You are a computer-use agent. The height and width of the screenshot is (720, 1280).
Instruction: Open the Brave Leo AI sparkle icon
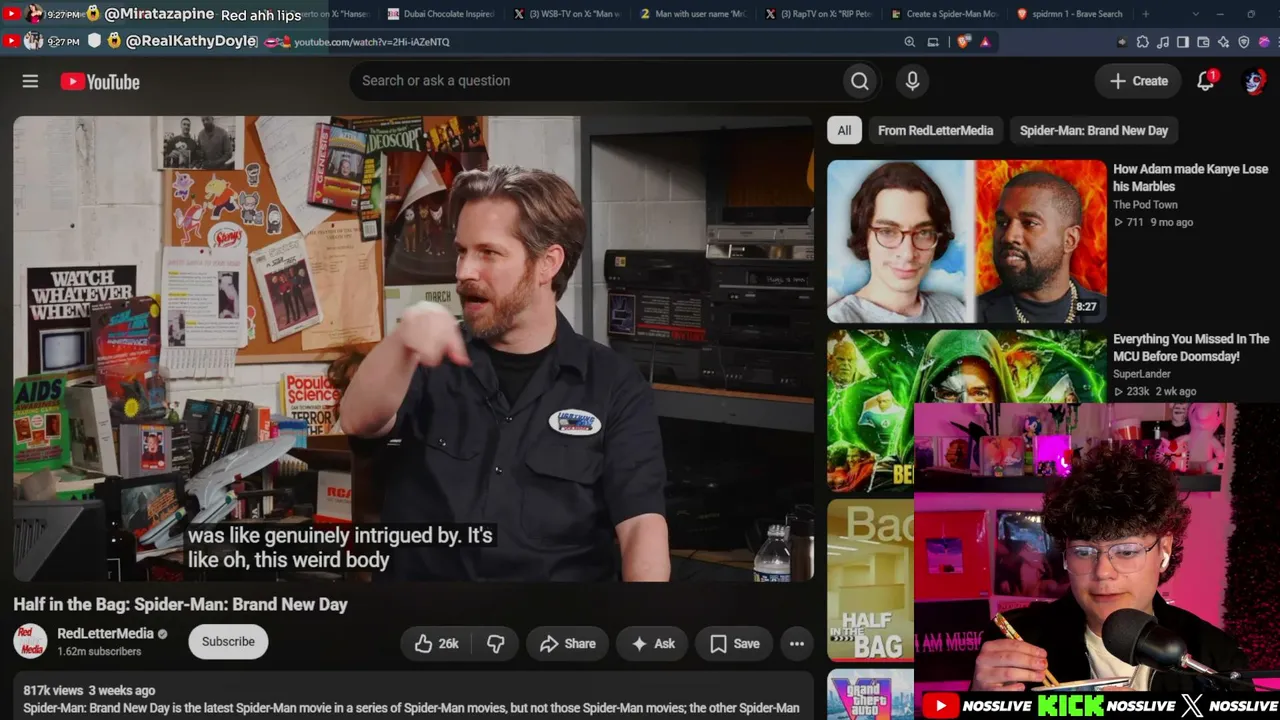(1223, 42)
